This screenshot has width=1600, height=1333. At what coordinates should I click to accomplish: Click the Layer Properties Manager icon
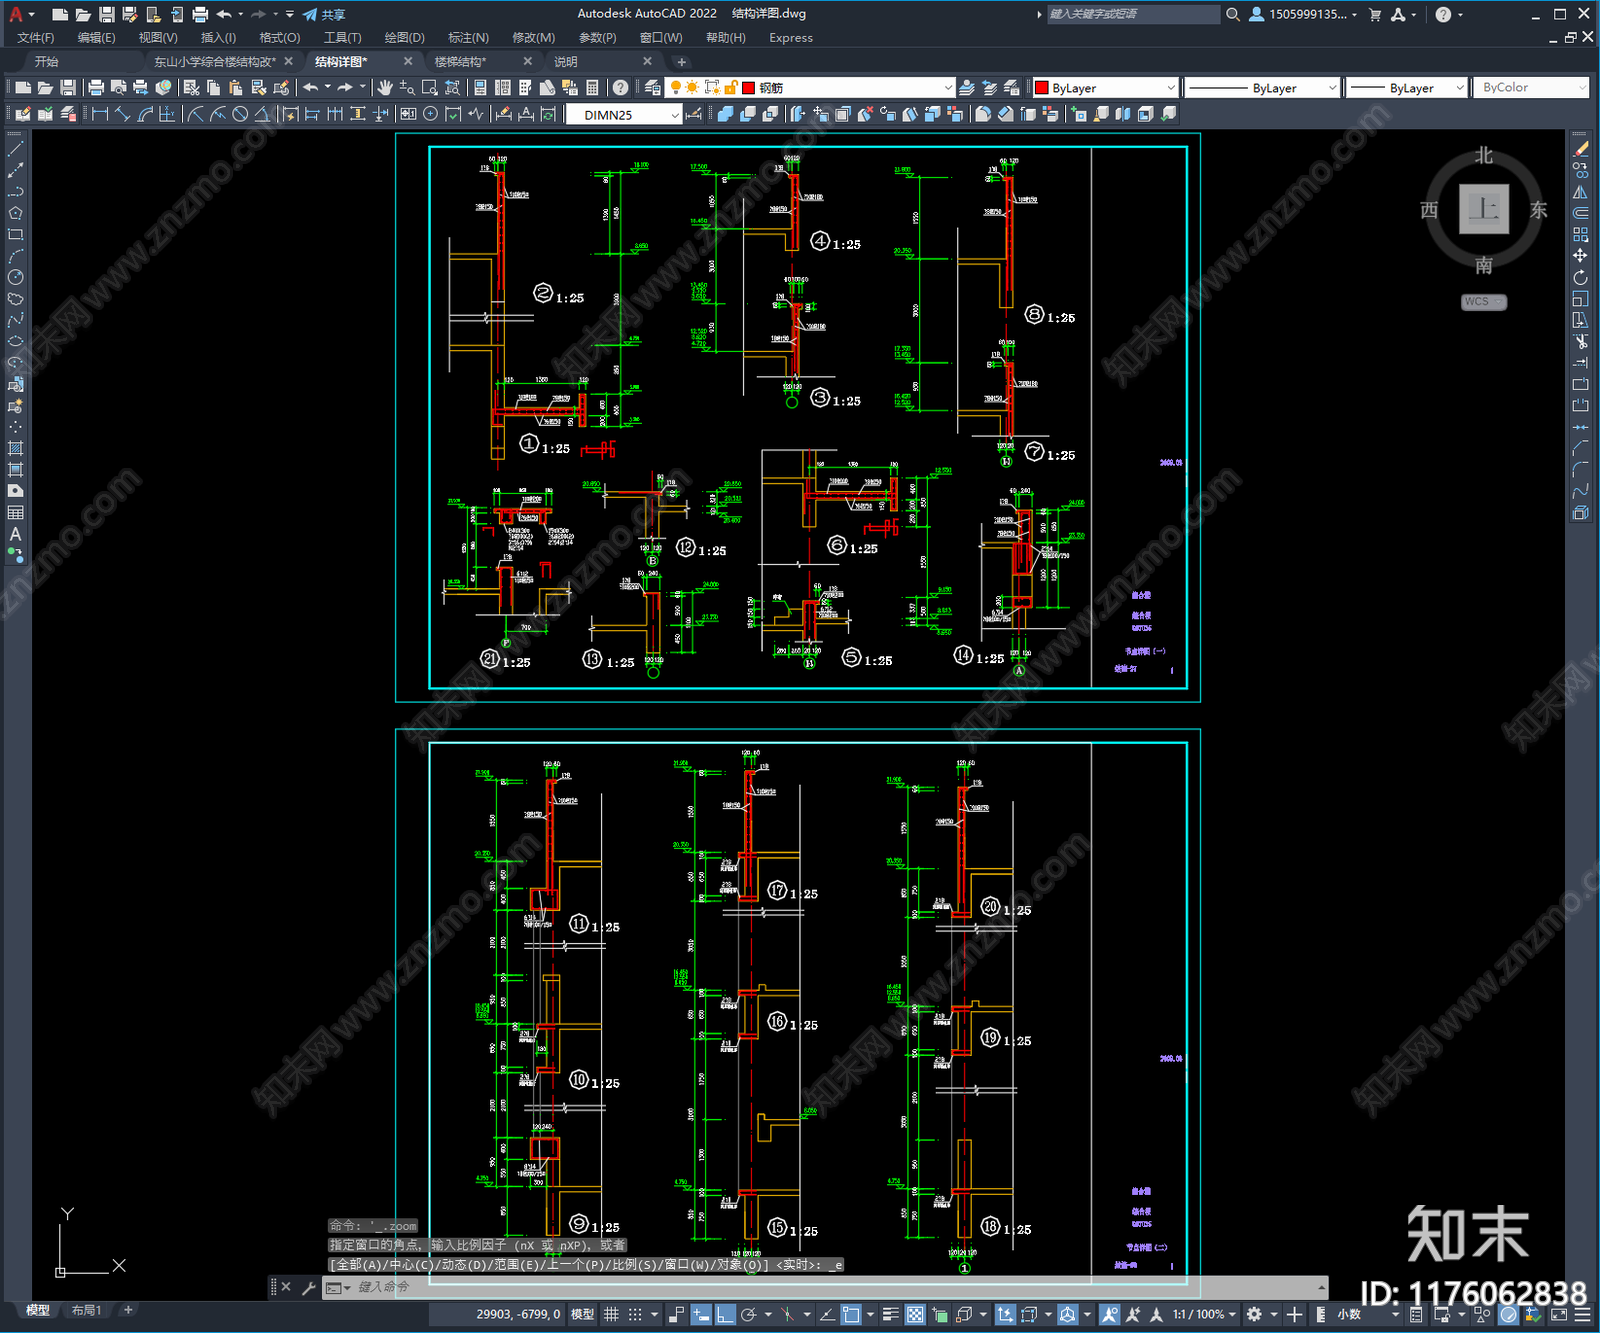(653, 88)
